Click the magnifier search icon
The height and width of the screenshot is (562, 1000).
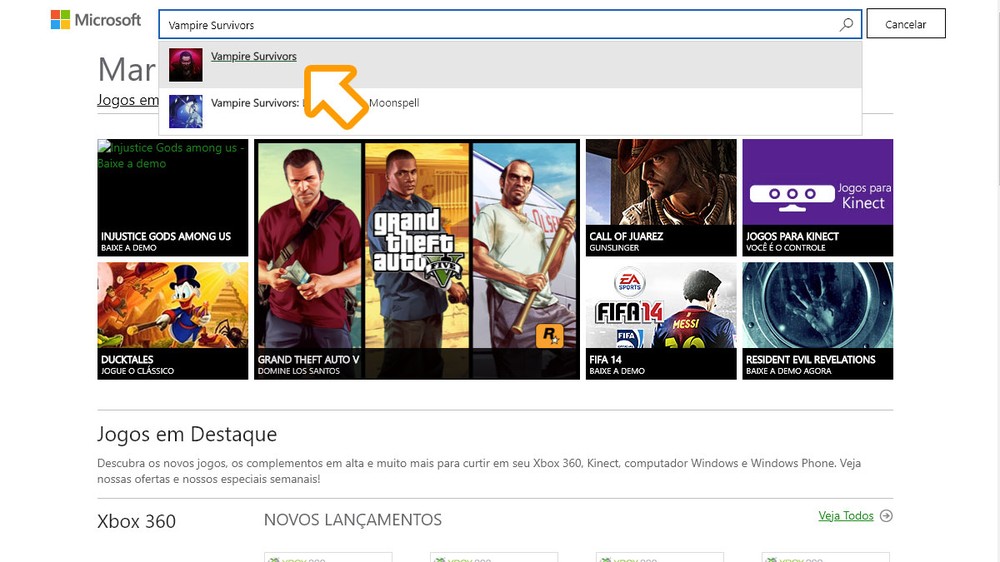(x=846, y=25)
